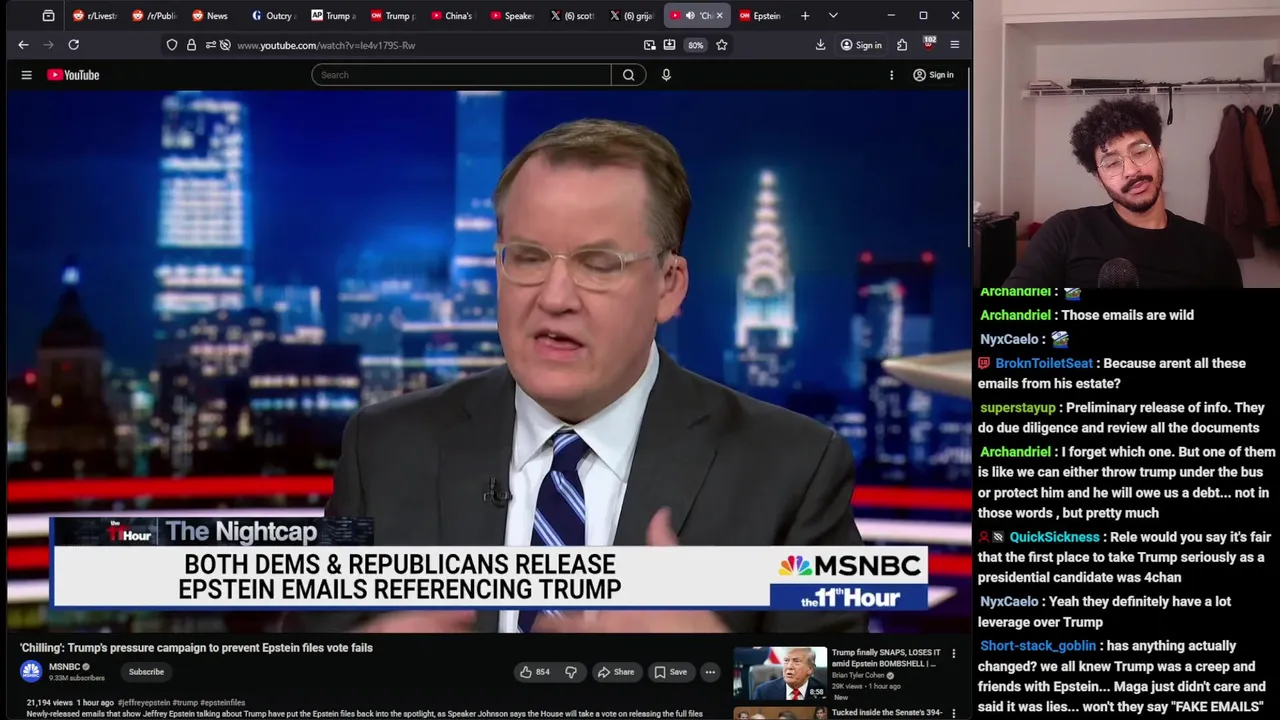
Task: Open menu for Trump finally SNAPS video
Action: click(953, 654)
